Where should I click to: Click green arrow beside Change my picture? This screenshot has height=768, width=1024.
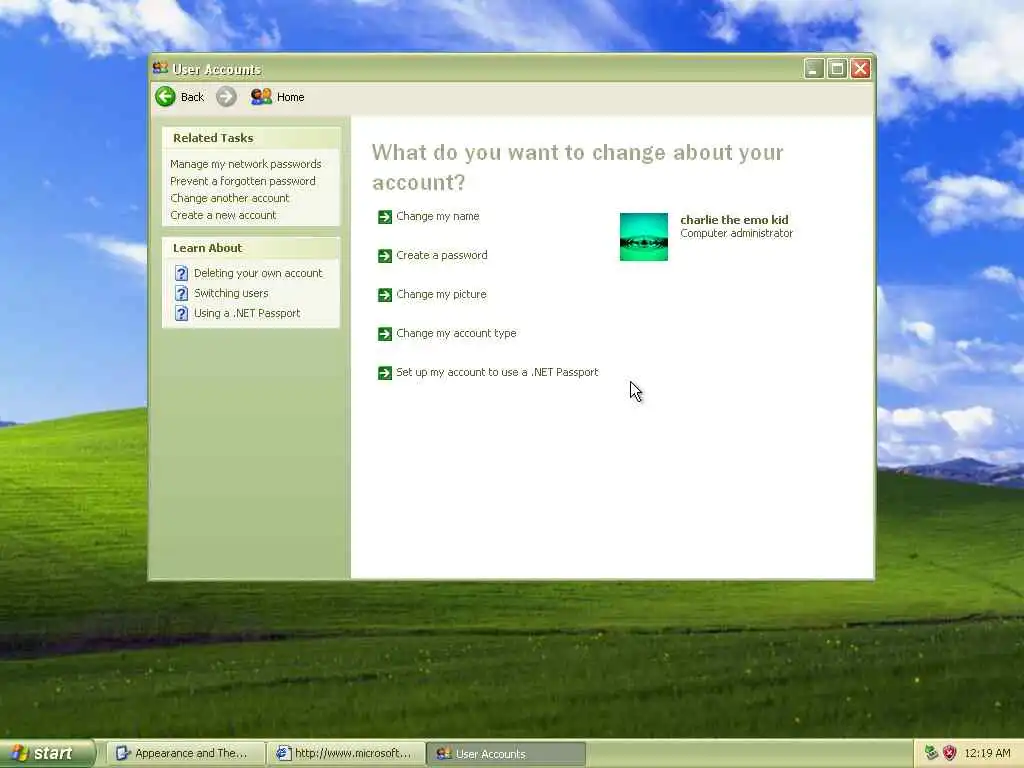(385, 295)
